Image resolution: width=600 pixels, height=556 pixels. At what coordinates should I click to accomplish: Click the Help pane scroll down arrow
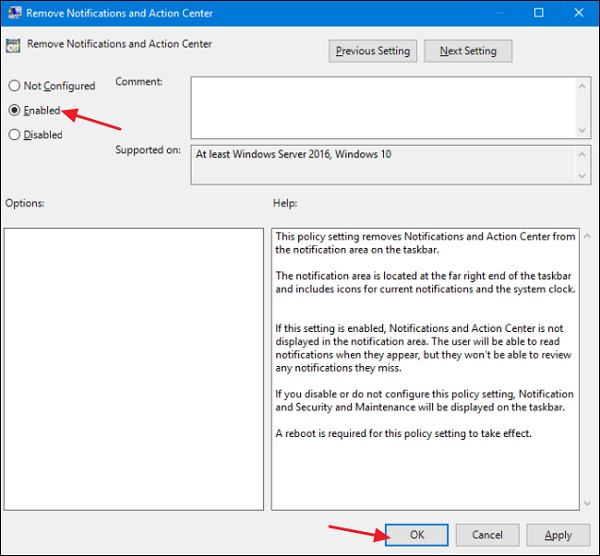pyautogui.click(x=587, y=503)
